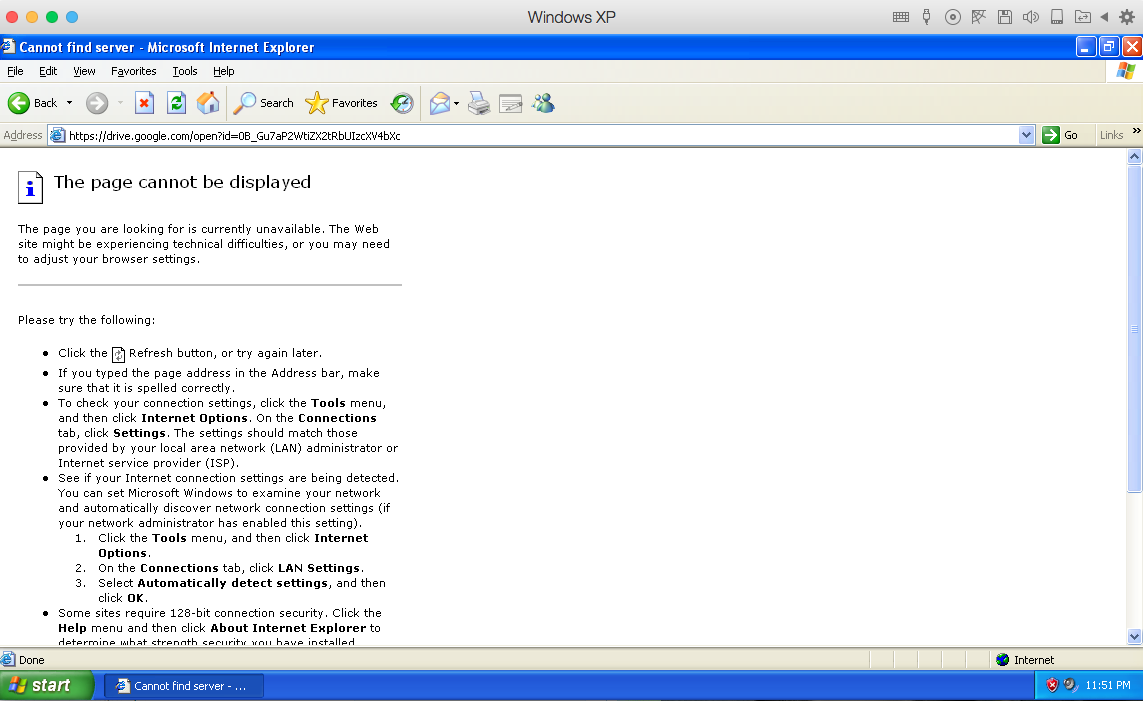The image size is (1143, 701).
Task: Click the Internet zone globe in the status bar
Action: click(x=1003, y=659)
